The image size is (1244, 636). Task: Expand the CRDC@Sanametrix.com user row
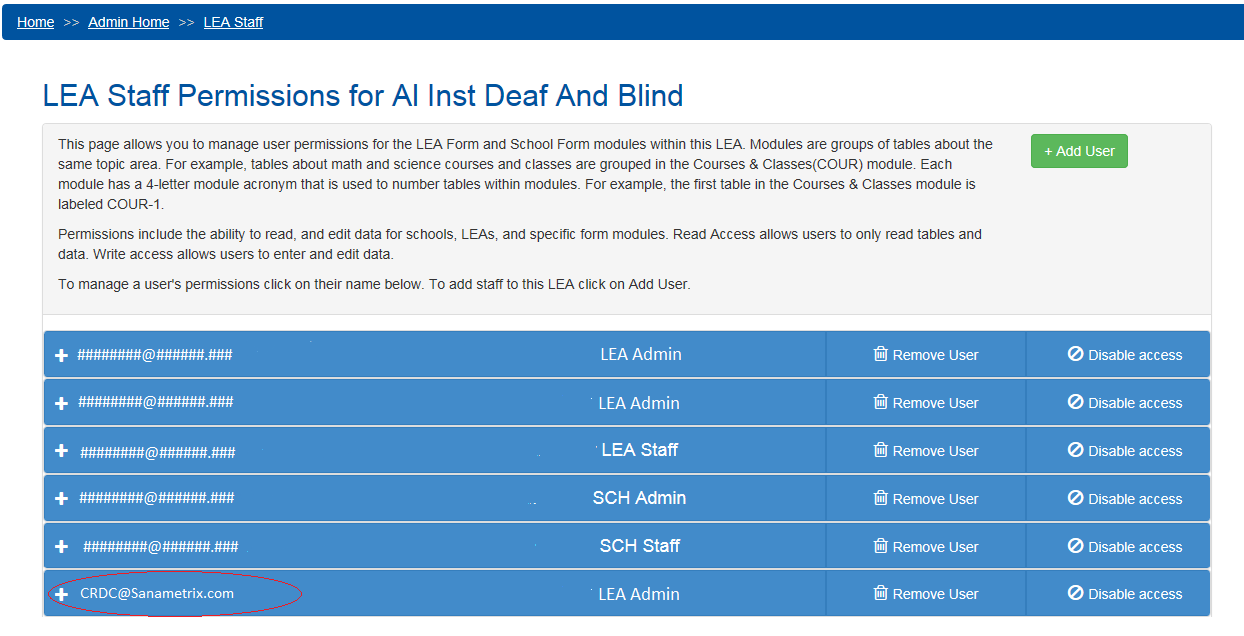(x=61, y=594)
